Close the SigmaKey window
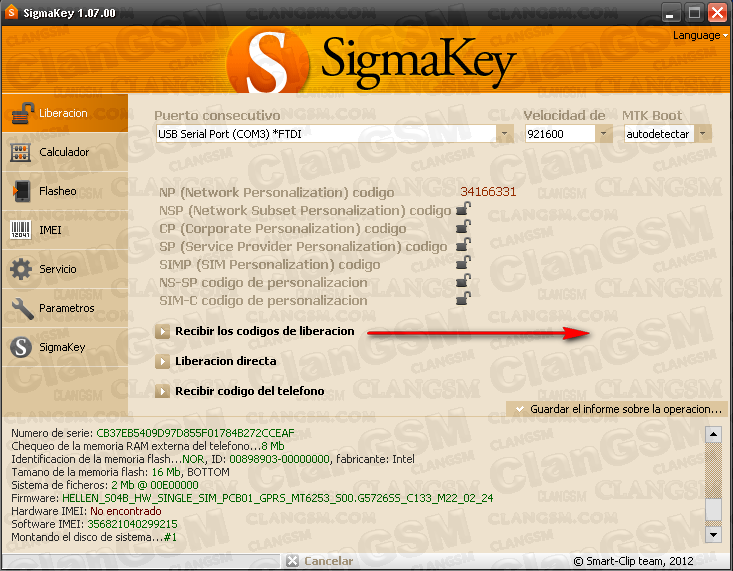This screenshot has height=571, width=733. (x=717, y=13)
